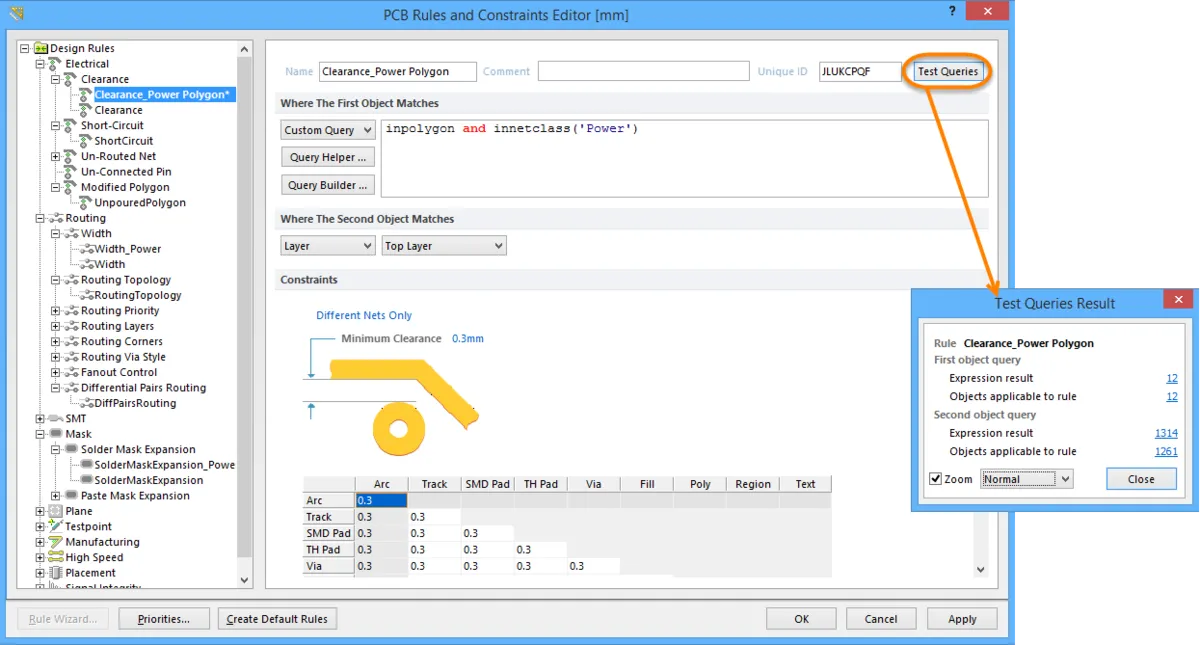Click the 1314 expression result link
Viewport: 1200px width, 645px height.
coord(1165,433)
